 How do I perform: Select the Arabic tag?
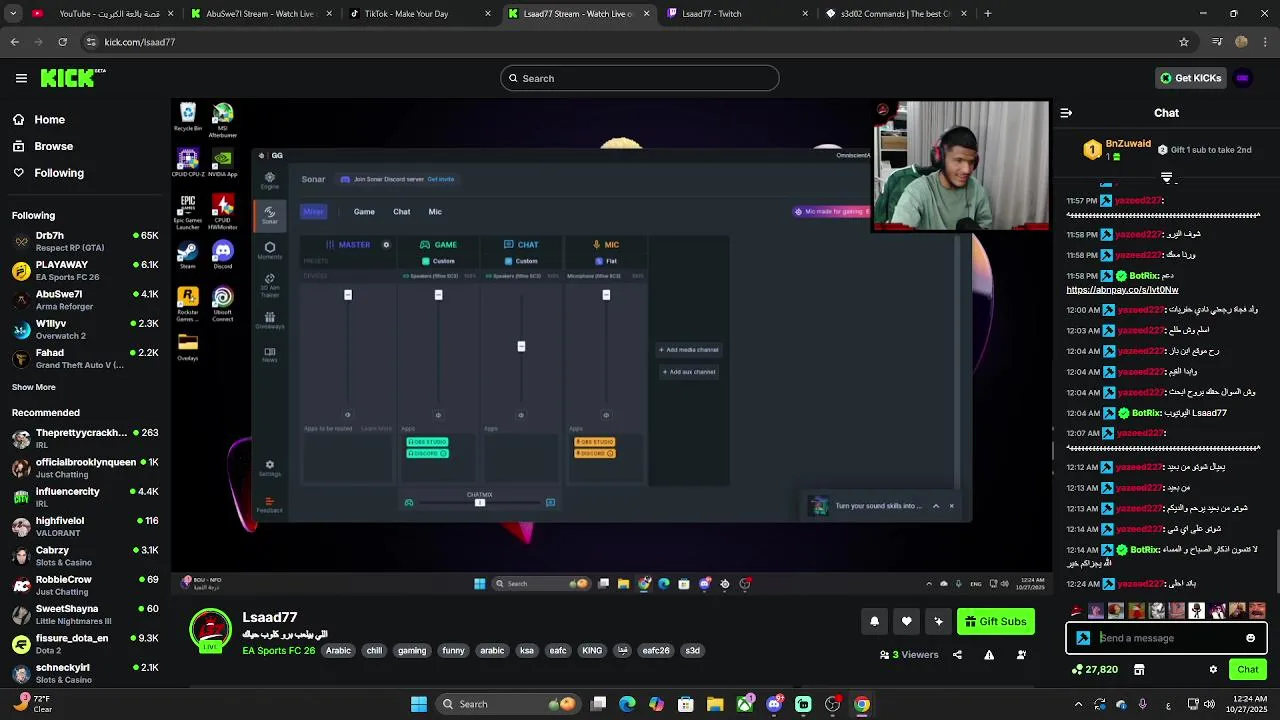tap(338, 651)
